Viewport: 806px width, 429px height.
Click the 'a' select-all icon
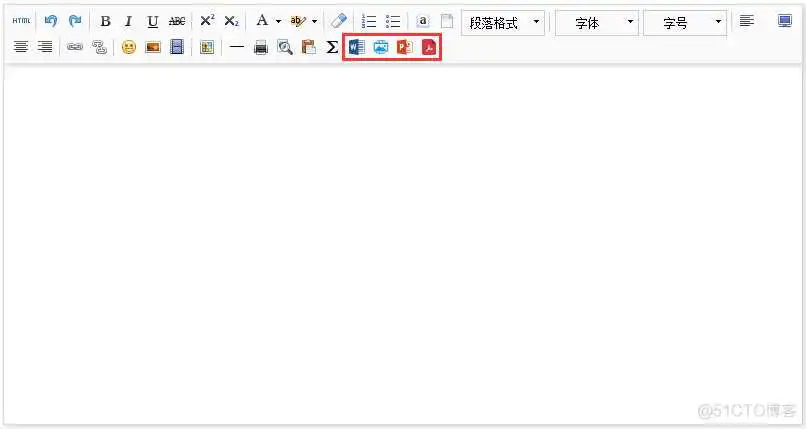[423, 21]
